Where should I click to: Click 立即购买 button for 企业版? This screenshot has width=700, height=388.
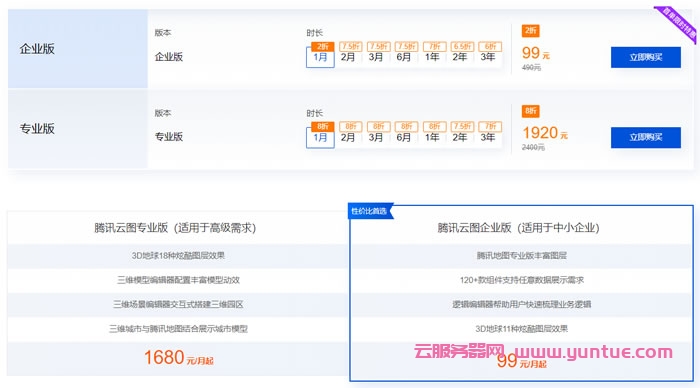(x=646, y=57)
